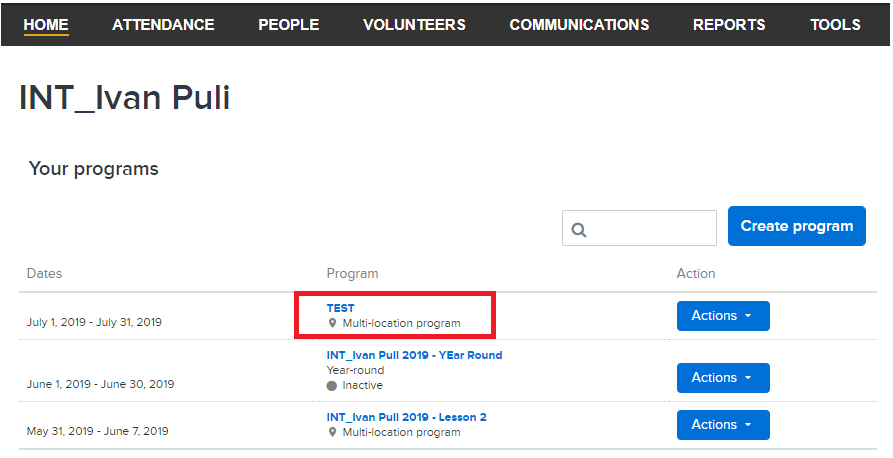Viewport: 893px width, 458px height.
Task: Focus the program search input field
Action: click(x=639, y=228)
